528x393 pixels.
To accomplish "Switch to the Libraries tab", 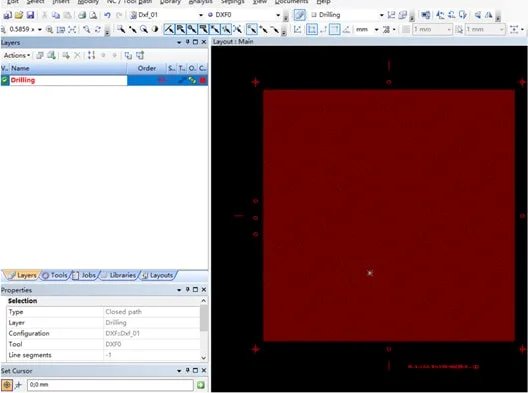I will coord(119,275).
